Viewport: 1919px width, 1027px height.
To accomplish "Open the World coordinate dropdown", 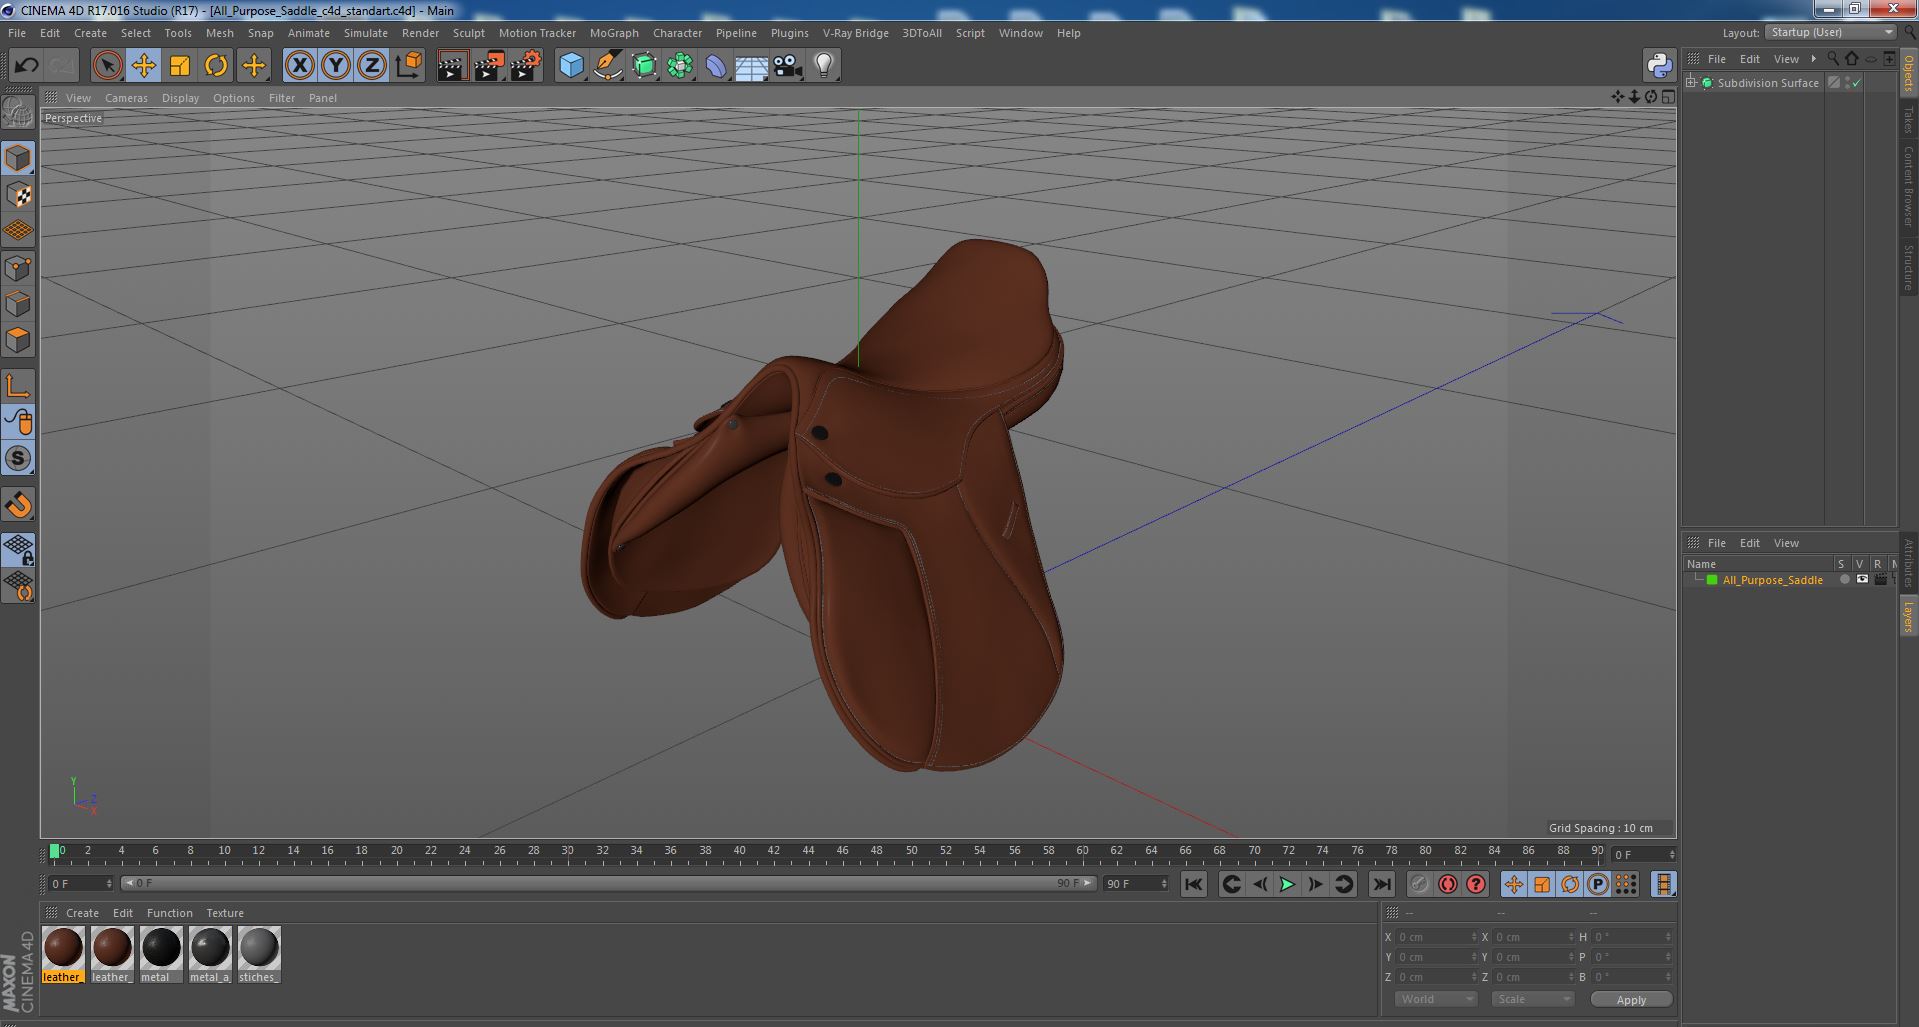I will coord(1436,999).
